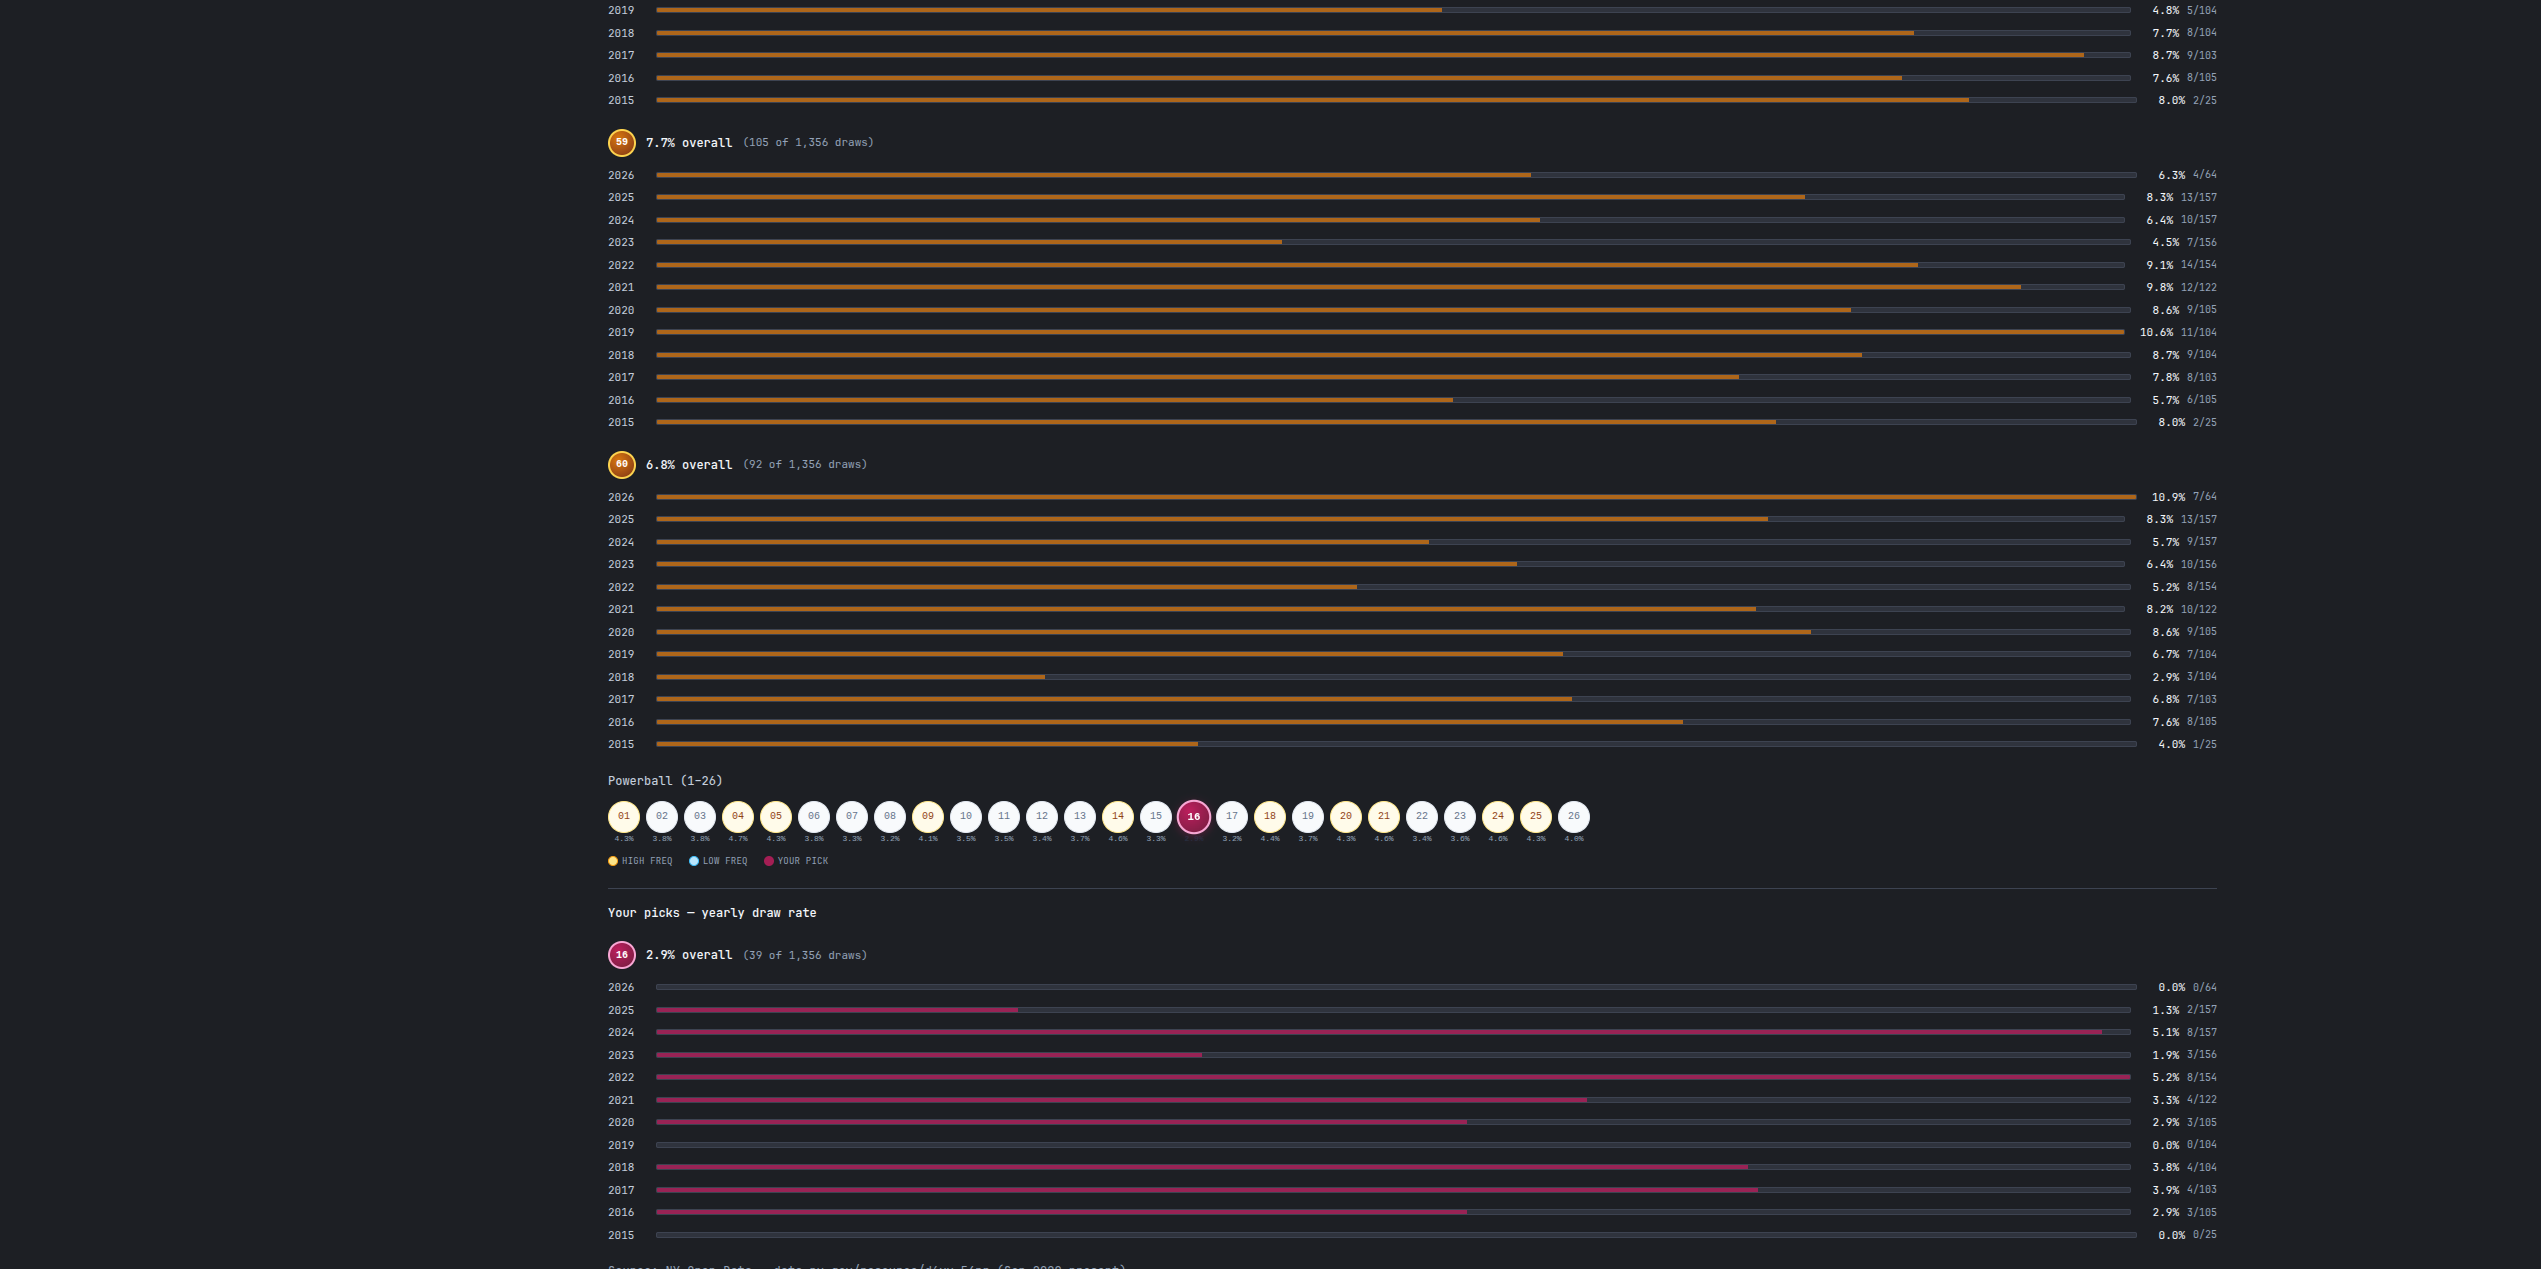Click the '9.1% 14/154' value
2541x1269 pixels.
click(2181, 265)
